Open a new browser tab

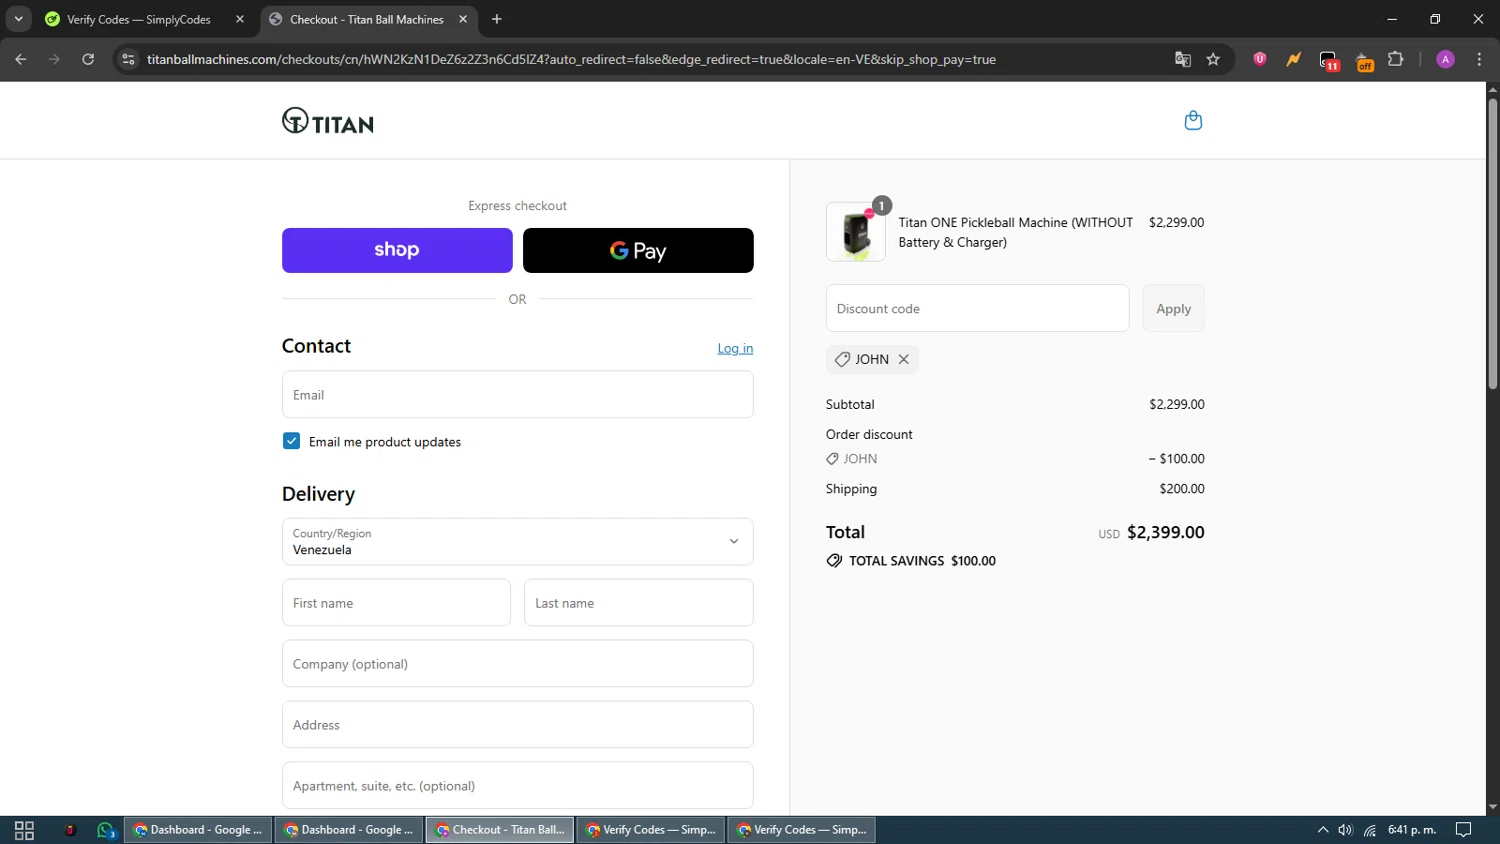tap(497, 19)
